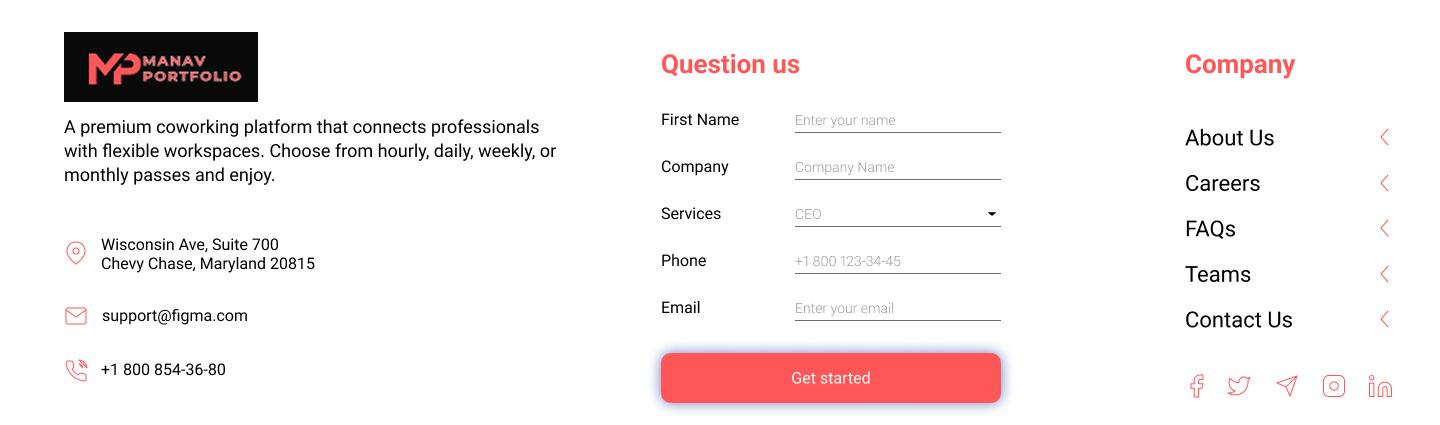Image resolution: width=1440 pixels, height=425 pixels.
Task: Go to Contact Us menu item
Action: pyautogui.click(x=1238, y=320)
